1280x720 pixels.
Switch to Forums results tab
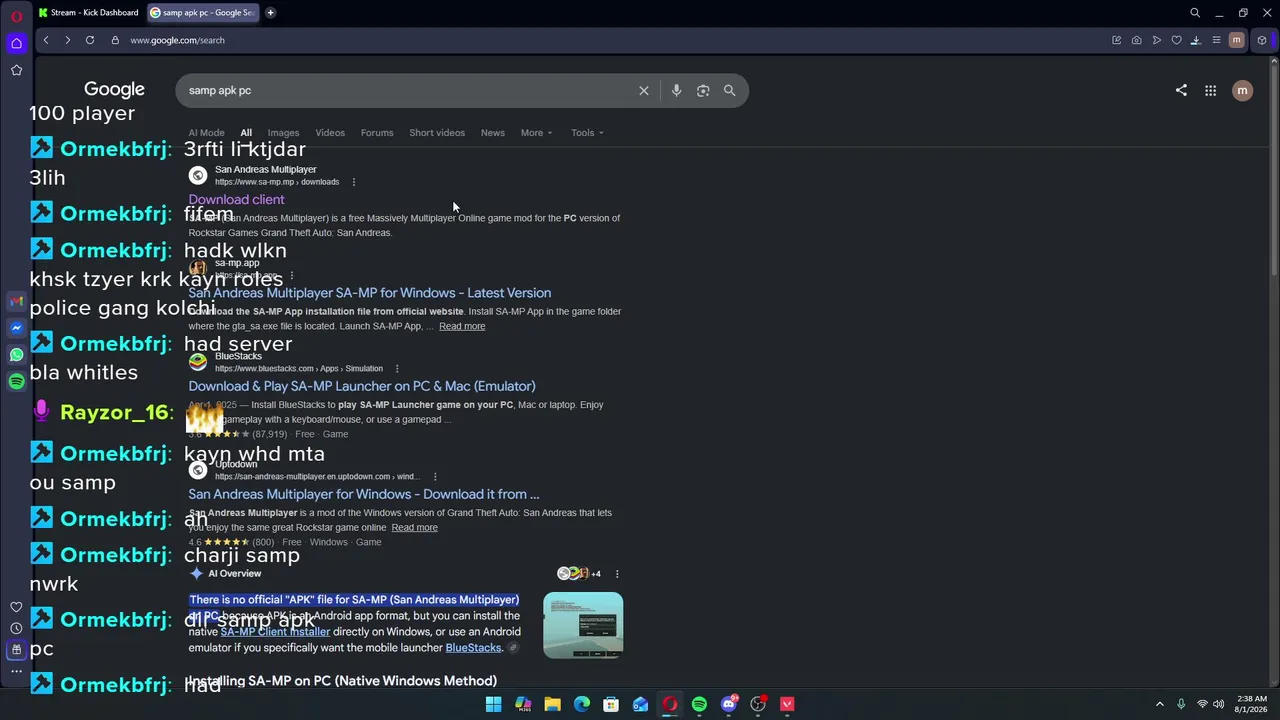point(377,133)
